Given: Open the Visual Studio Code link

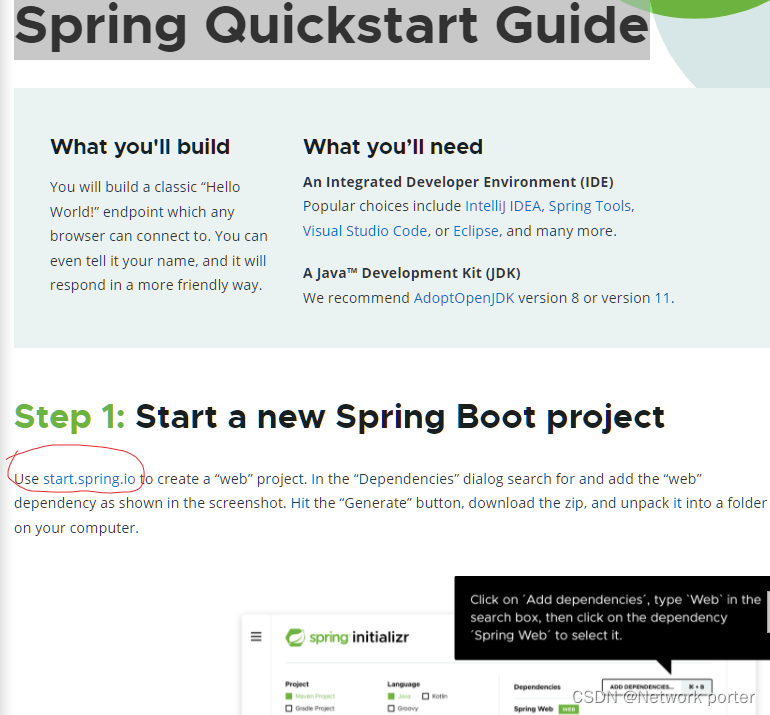Looking at the screenshot, I should (x=365, y=231).
